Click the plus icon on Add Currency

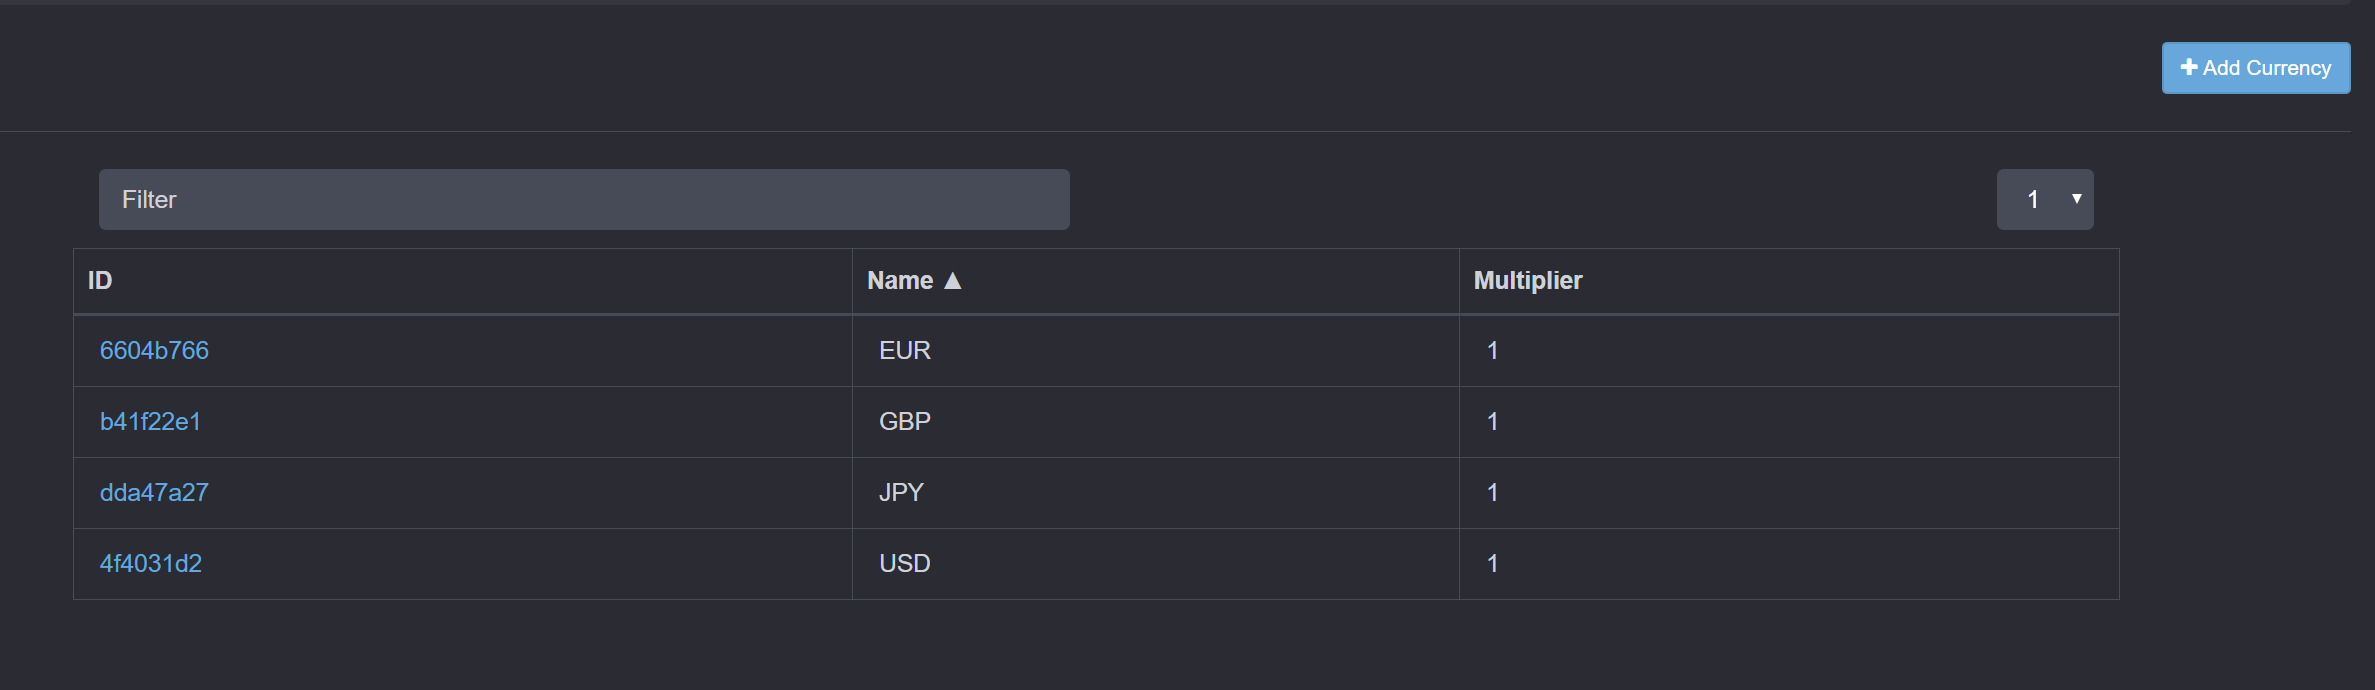(x=2189, y=67)
